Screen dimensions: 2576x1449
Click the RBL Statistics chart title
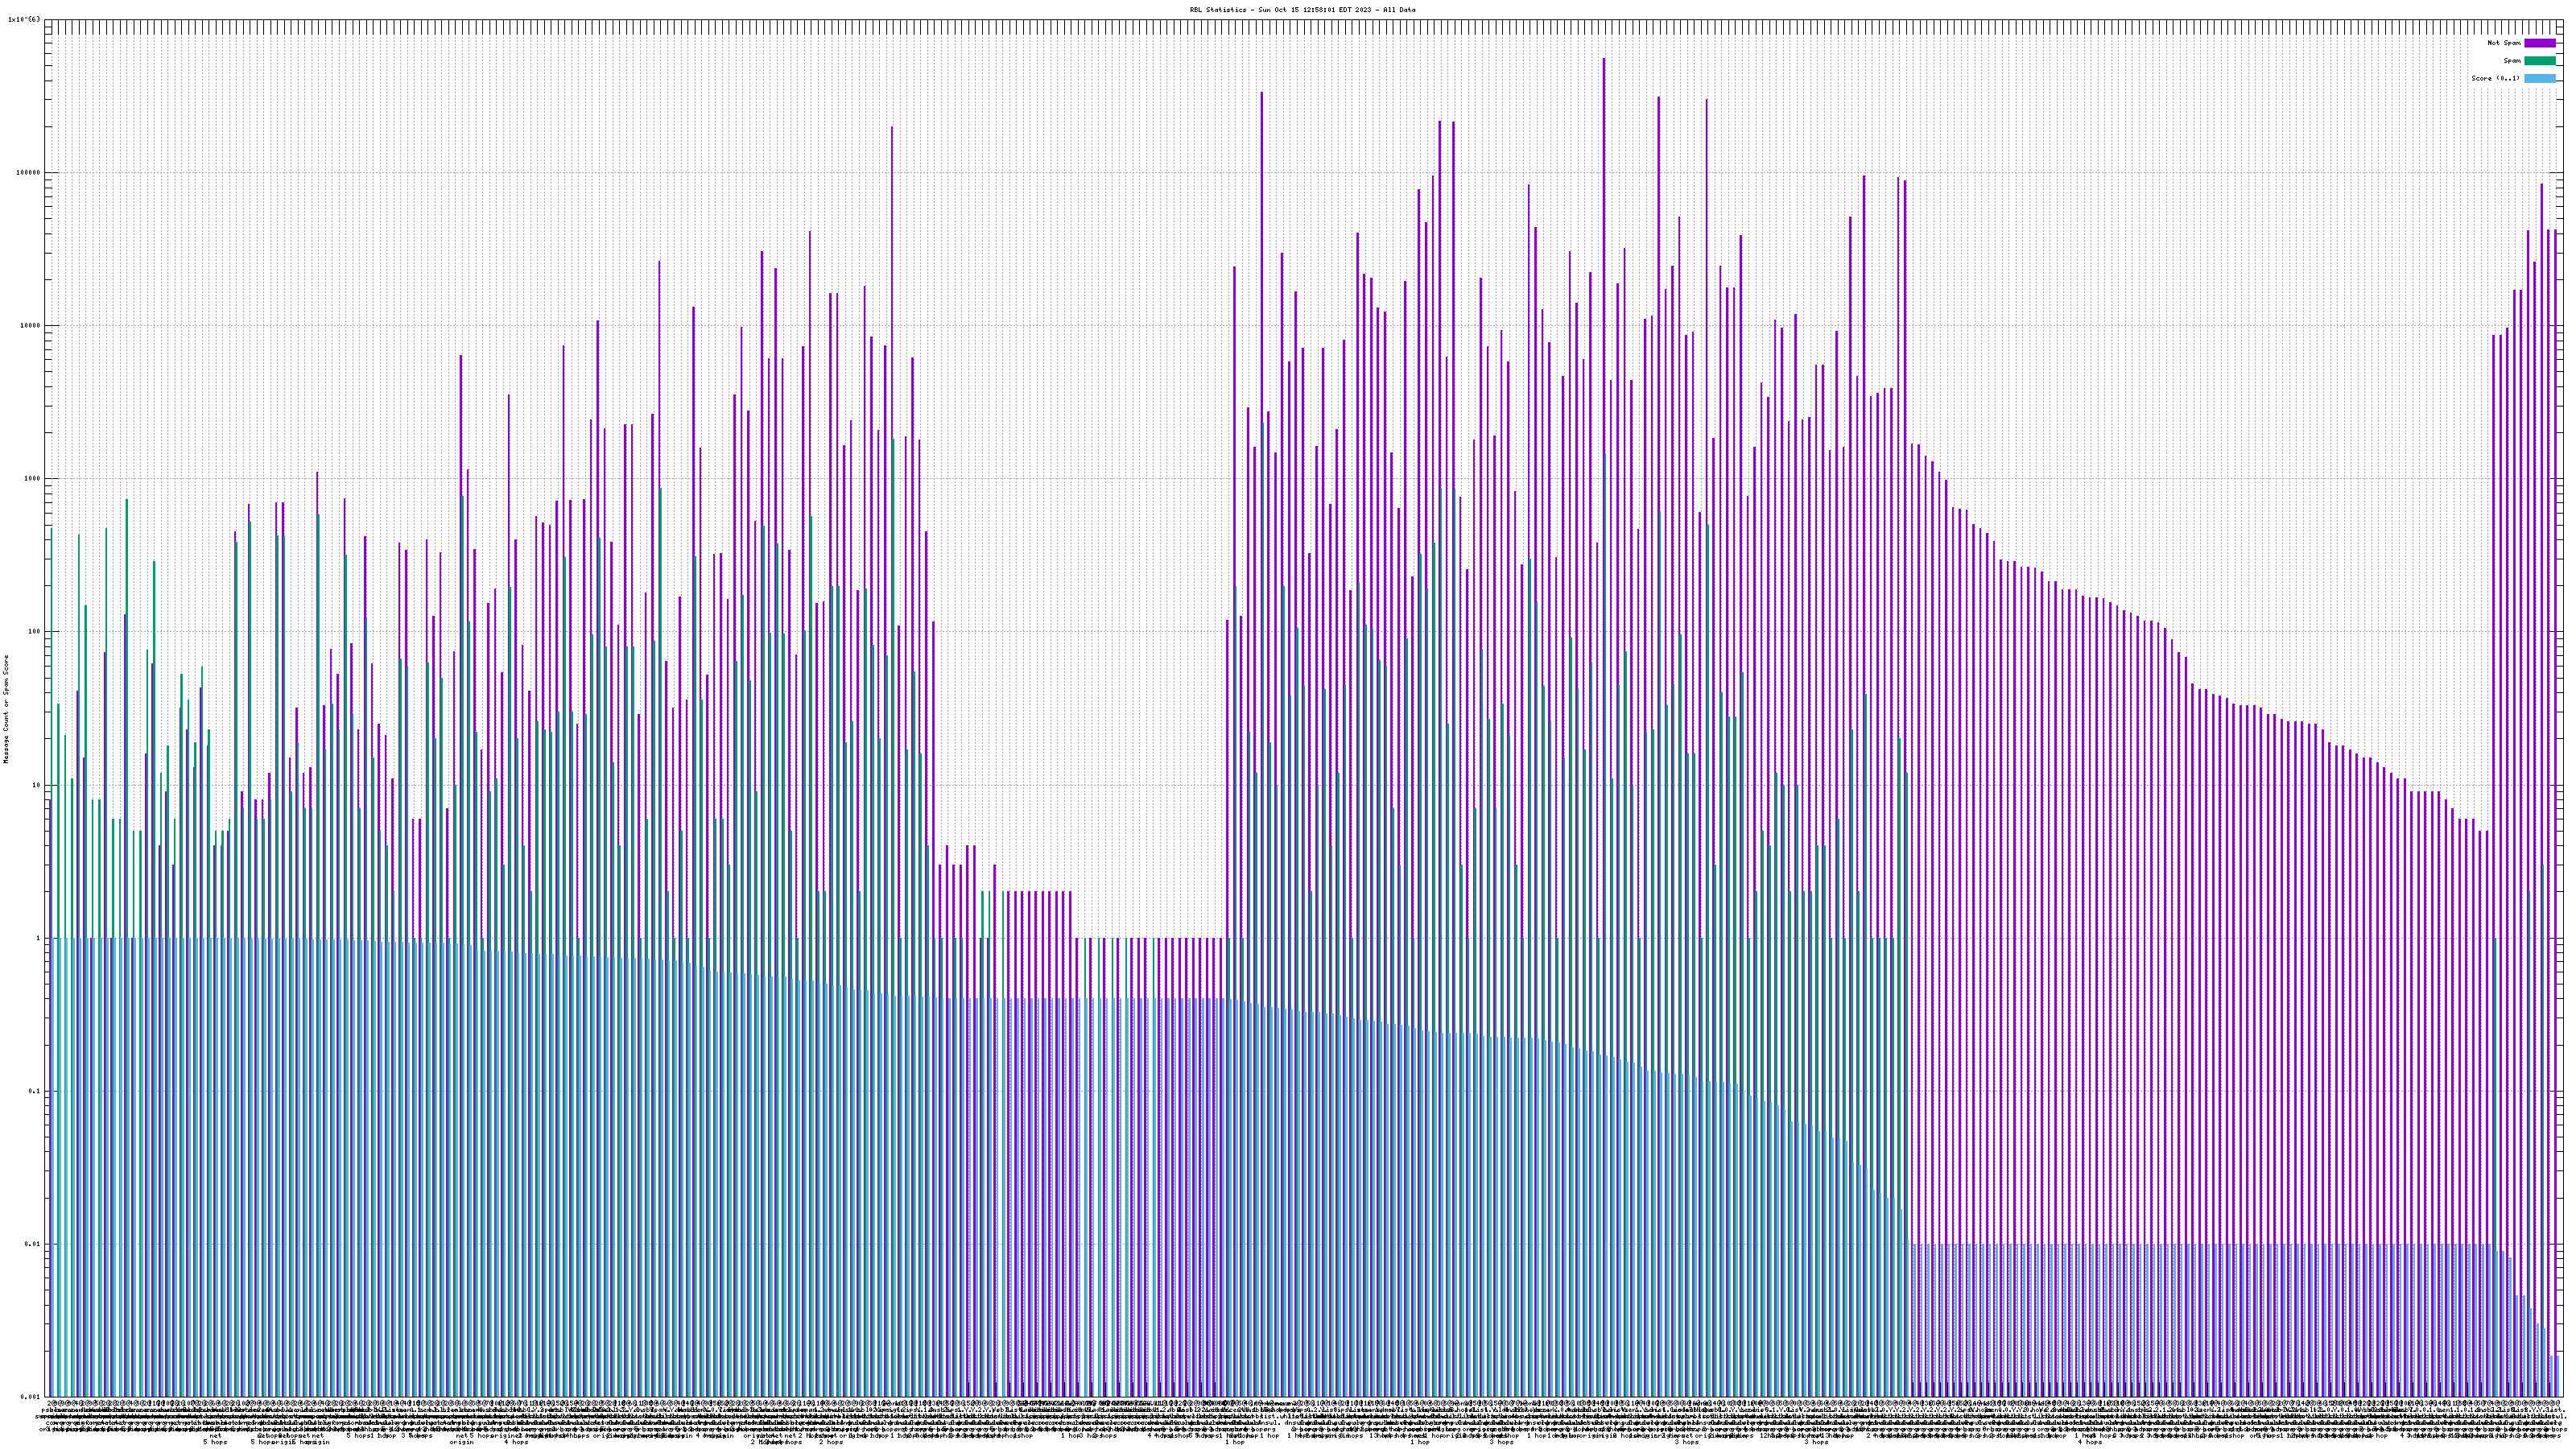[1302, 10]
